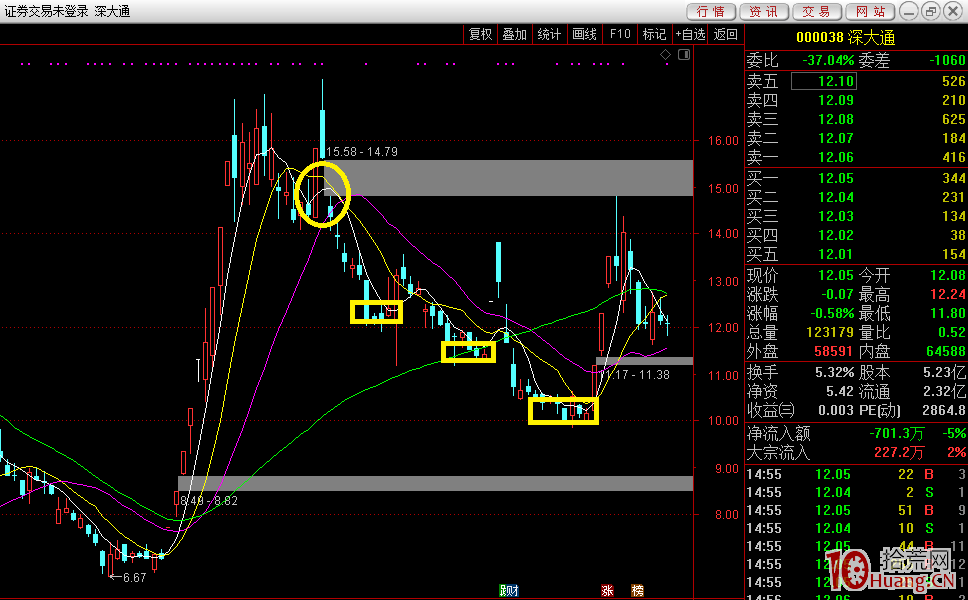Select 复权 adjustment in chart toolbar
Viewport: 968px width, 600px height.
pyautogui.click(x=480, y=34)
